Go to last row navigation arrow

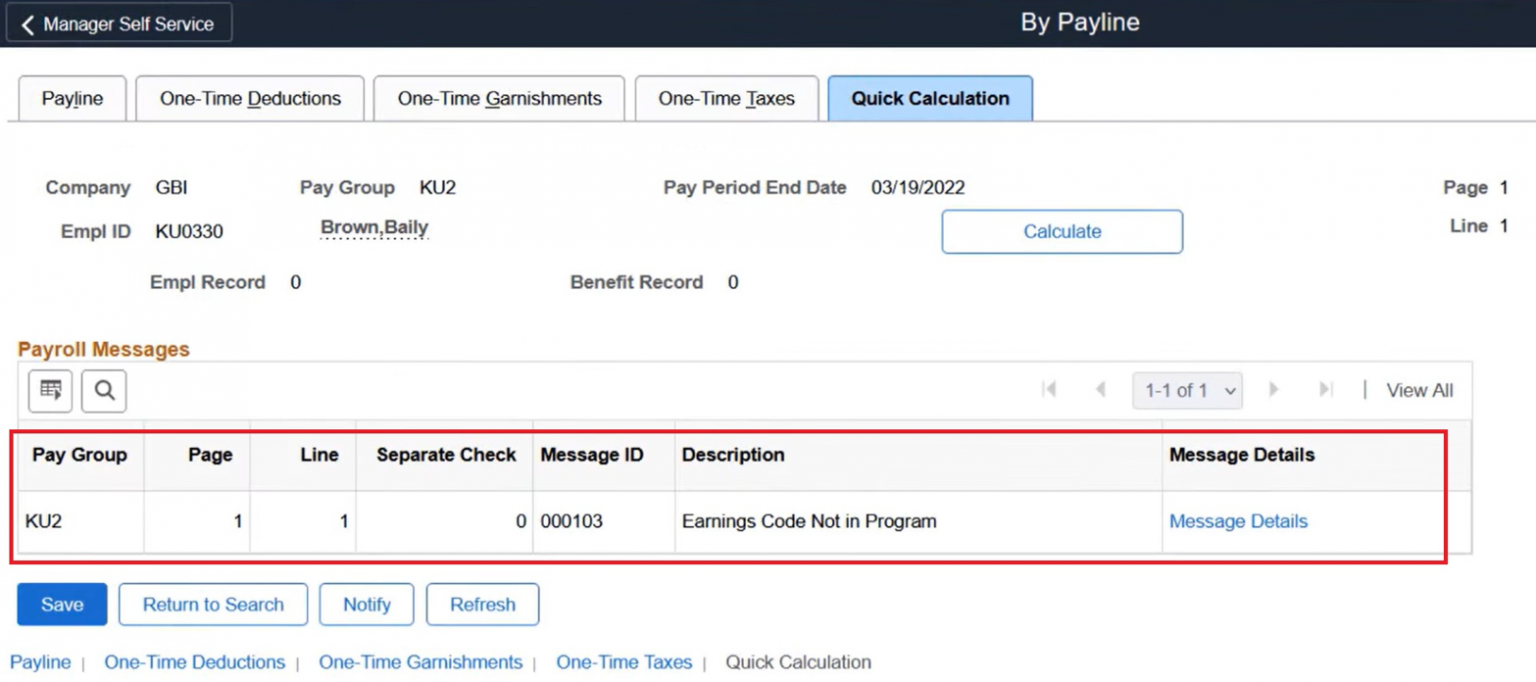pos(1326,390)
